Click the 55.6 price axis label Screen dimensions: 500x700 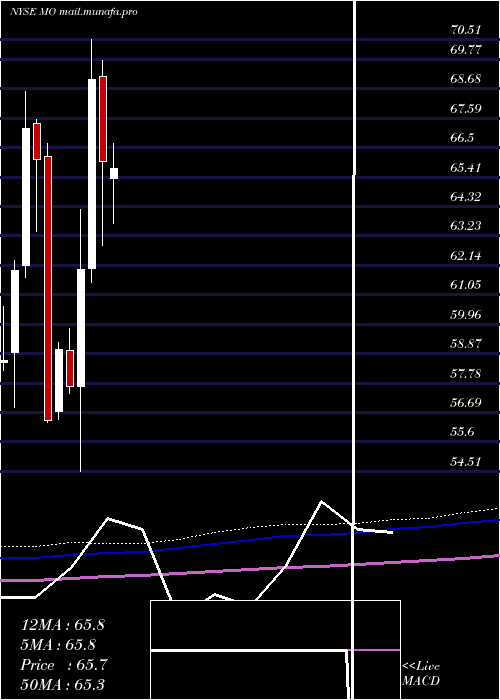tap(462, 432)
